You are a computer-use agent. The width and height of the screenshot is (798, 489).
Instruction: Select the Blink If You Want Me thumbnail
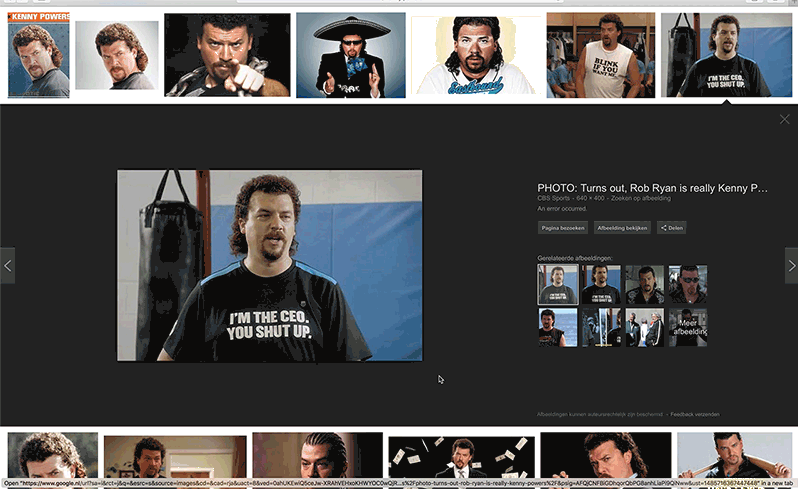[601, 55]
